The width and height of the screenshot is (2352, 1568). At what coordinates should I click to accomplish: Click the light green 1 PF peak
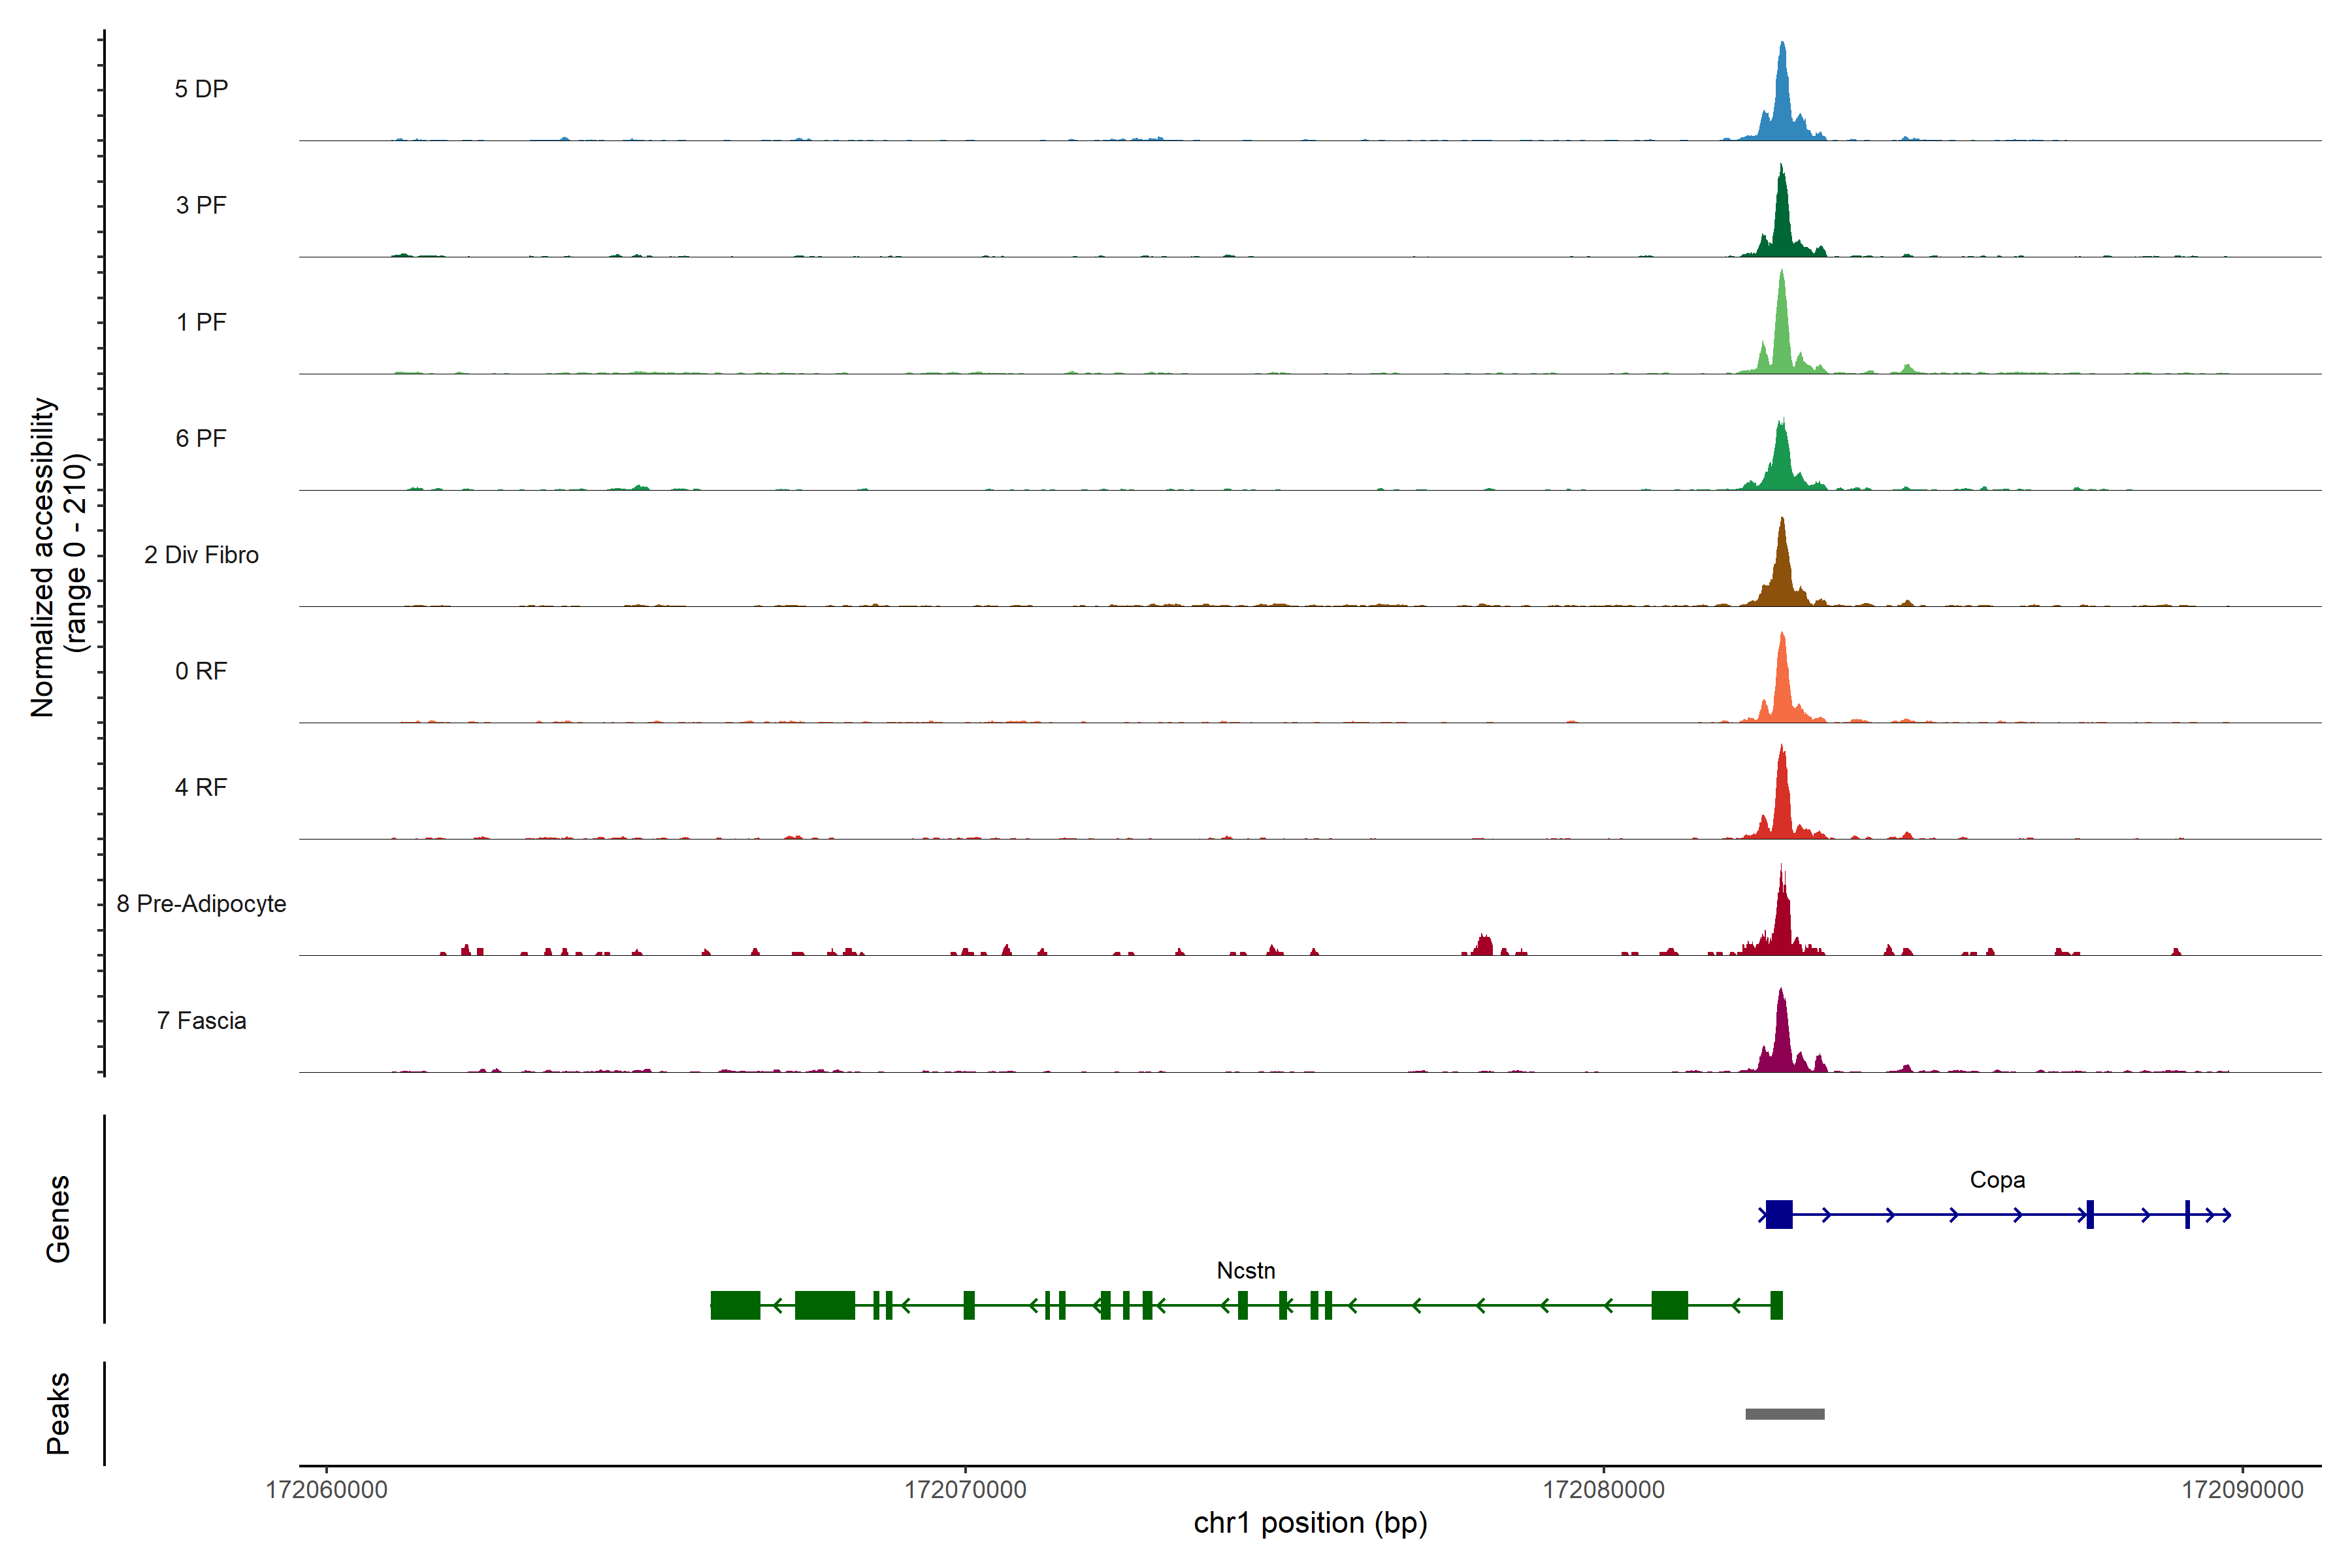point(1782,335)
